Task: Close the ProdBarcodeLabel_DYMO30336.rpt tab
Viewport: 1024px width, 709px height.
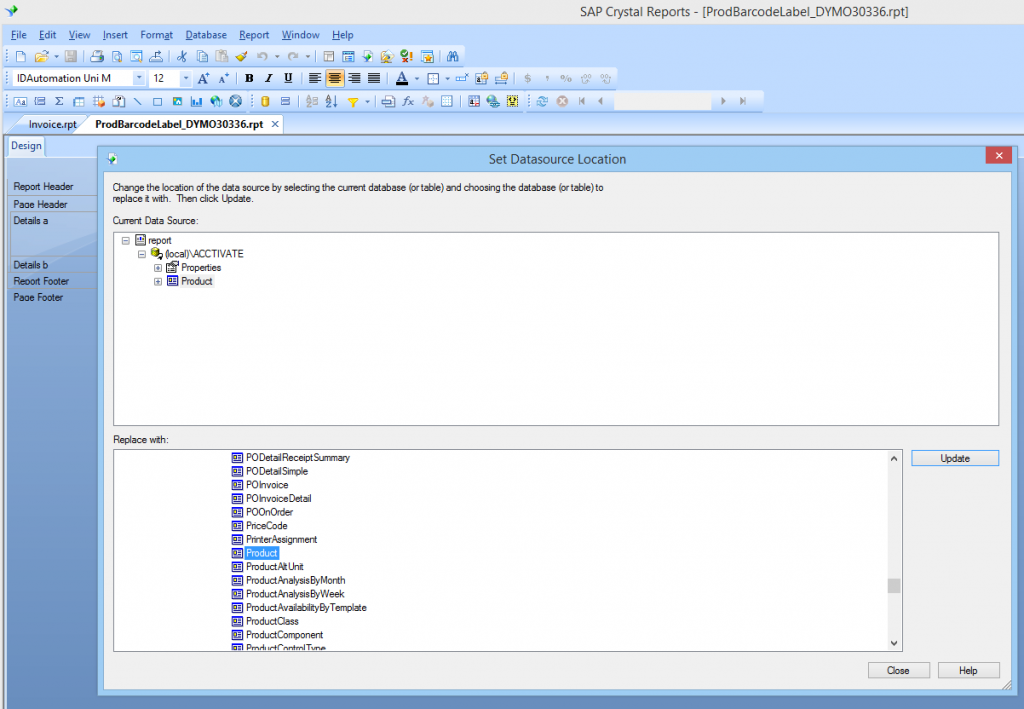Action: (x=275, y=124)
